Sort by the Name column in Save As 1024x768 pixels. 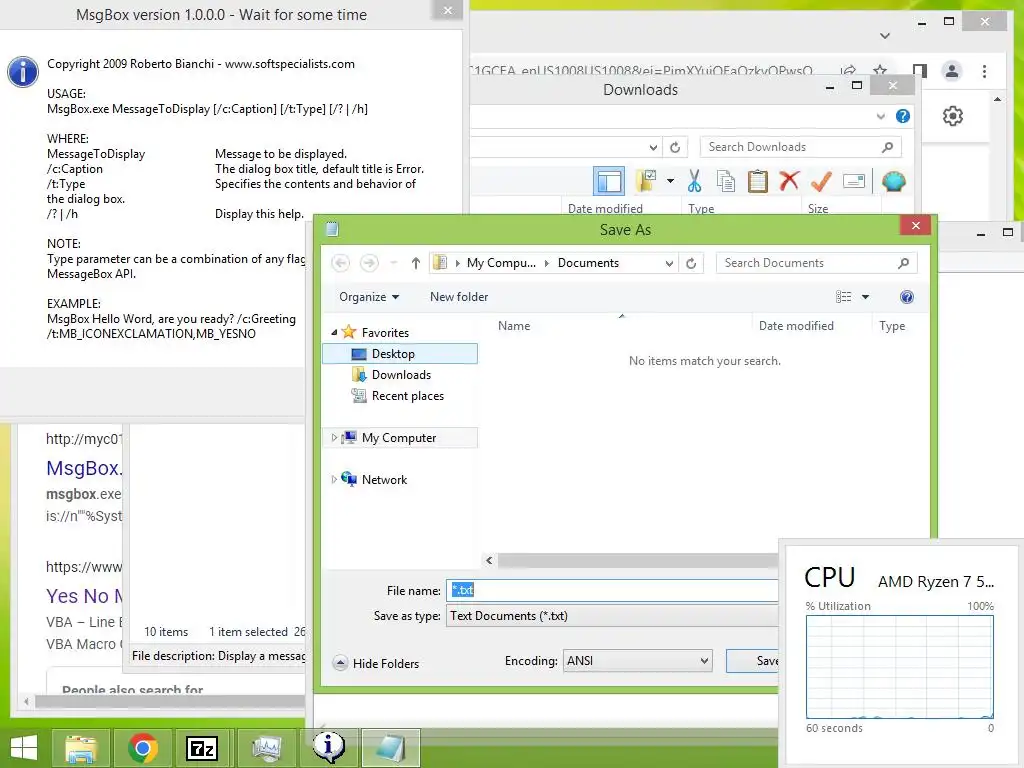pyautogui.click(x=514, y=326)
